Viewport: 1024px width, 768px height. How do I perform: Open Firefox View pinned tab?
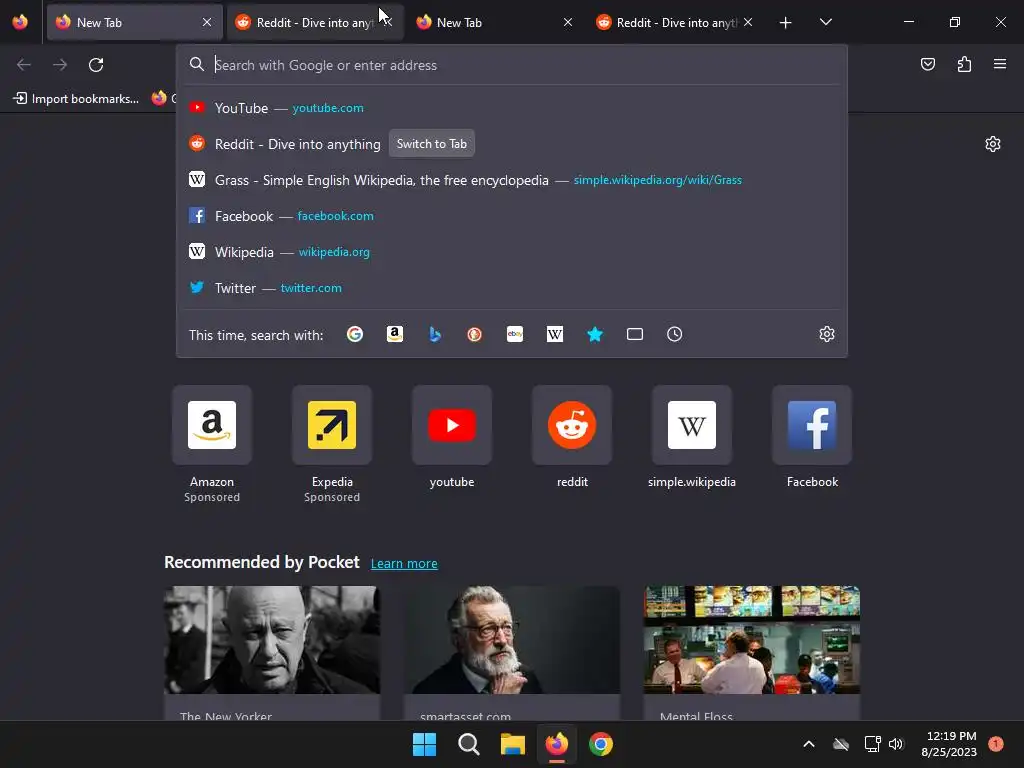(20, 22)
